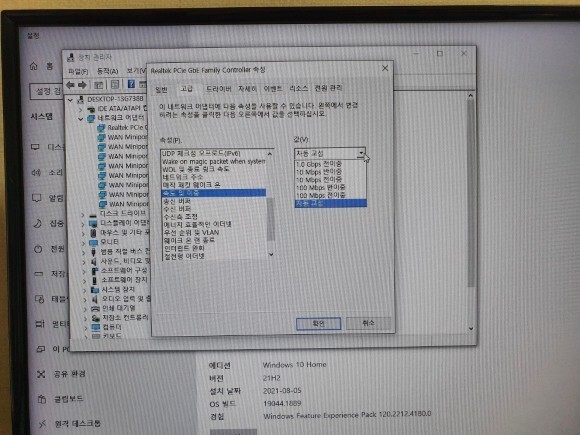Select 에너지 효율적인 이더넷 property
The image size is (580, 435).
click(215, 225)
